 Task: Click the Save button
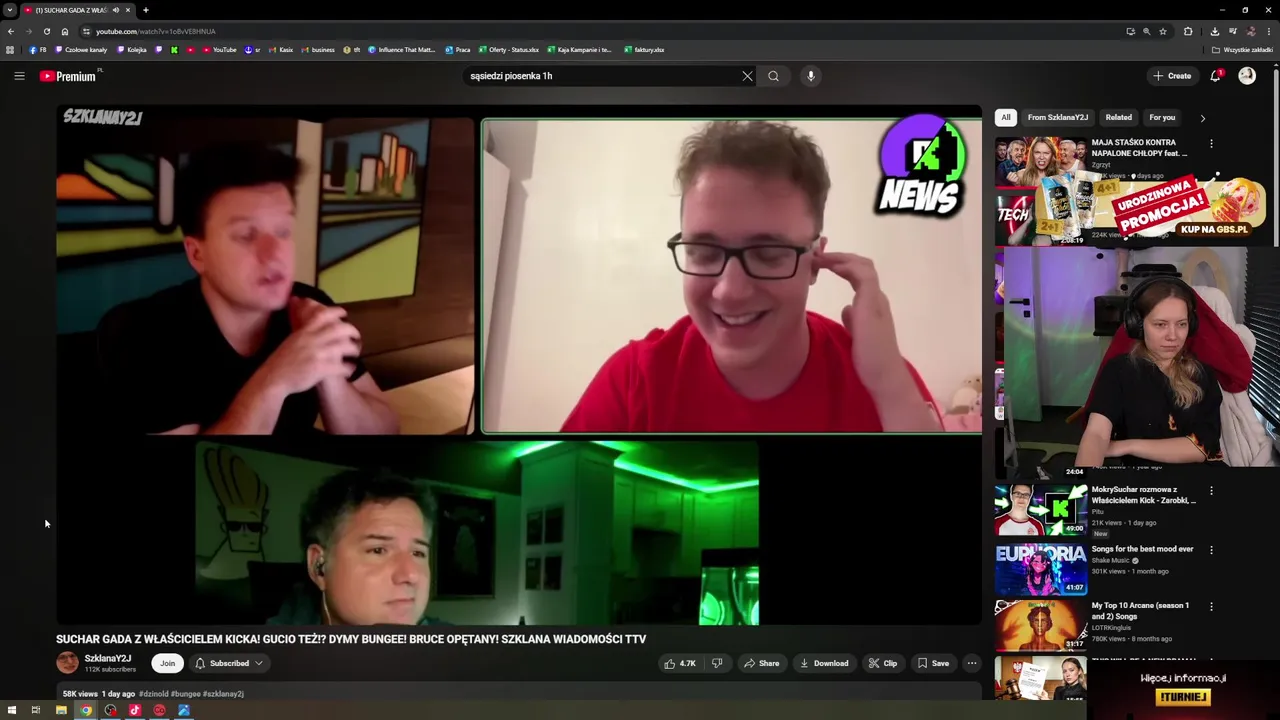click(x=933, y=663)
